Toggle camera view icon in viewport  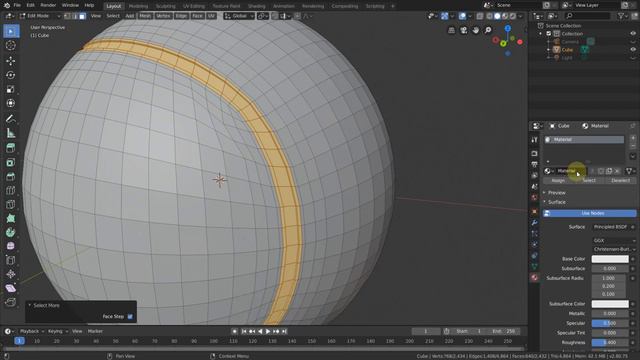point(464,30)
